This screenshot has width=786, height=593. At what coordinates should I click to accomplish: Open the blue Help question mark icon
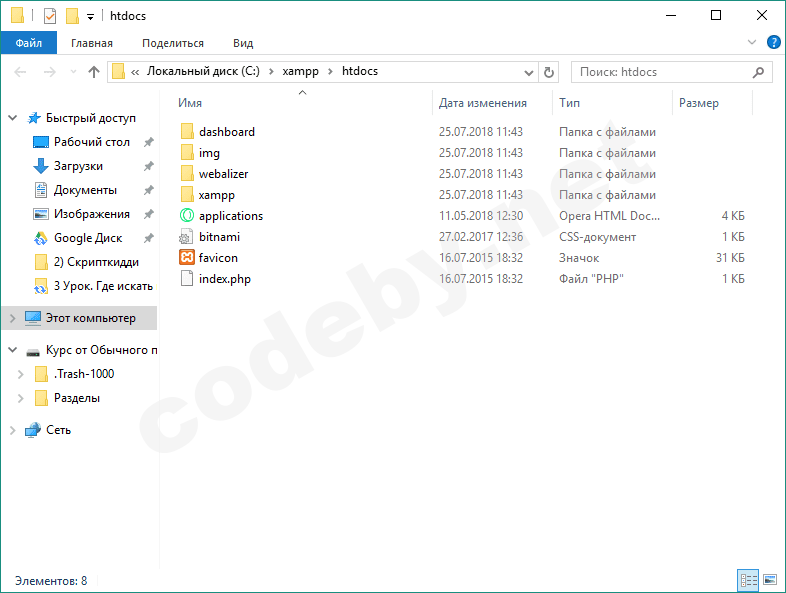coord(773,42)
